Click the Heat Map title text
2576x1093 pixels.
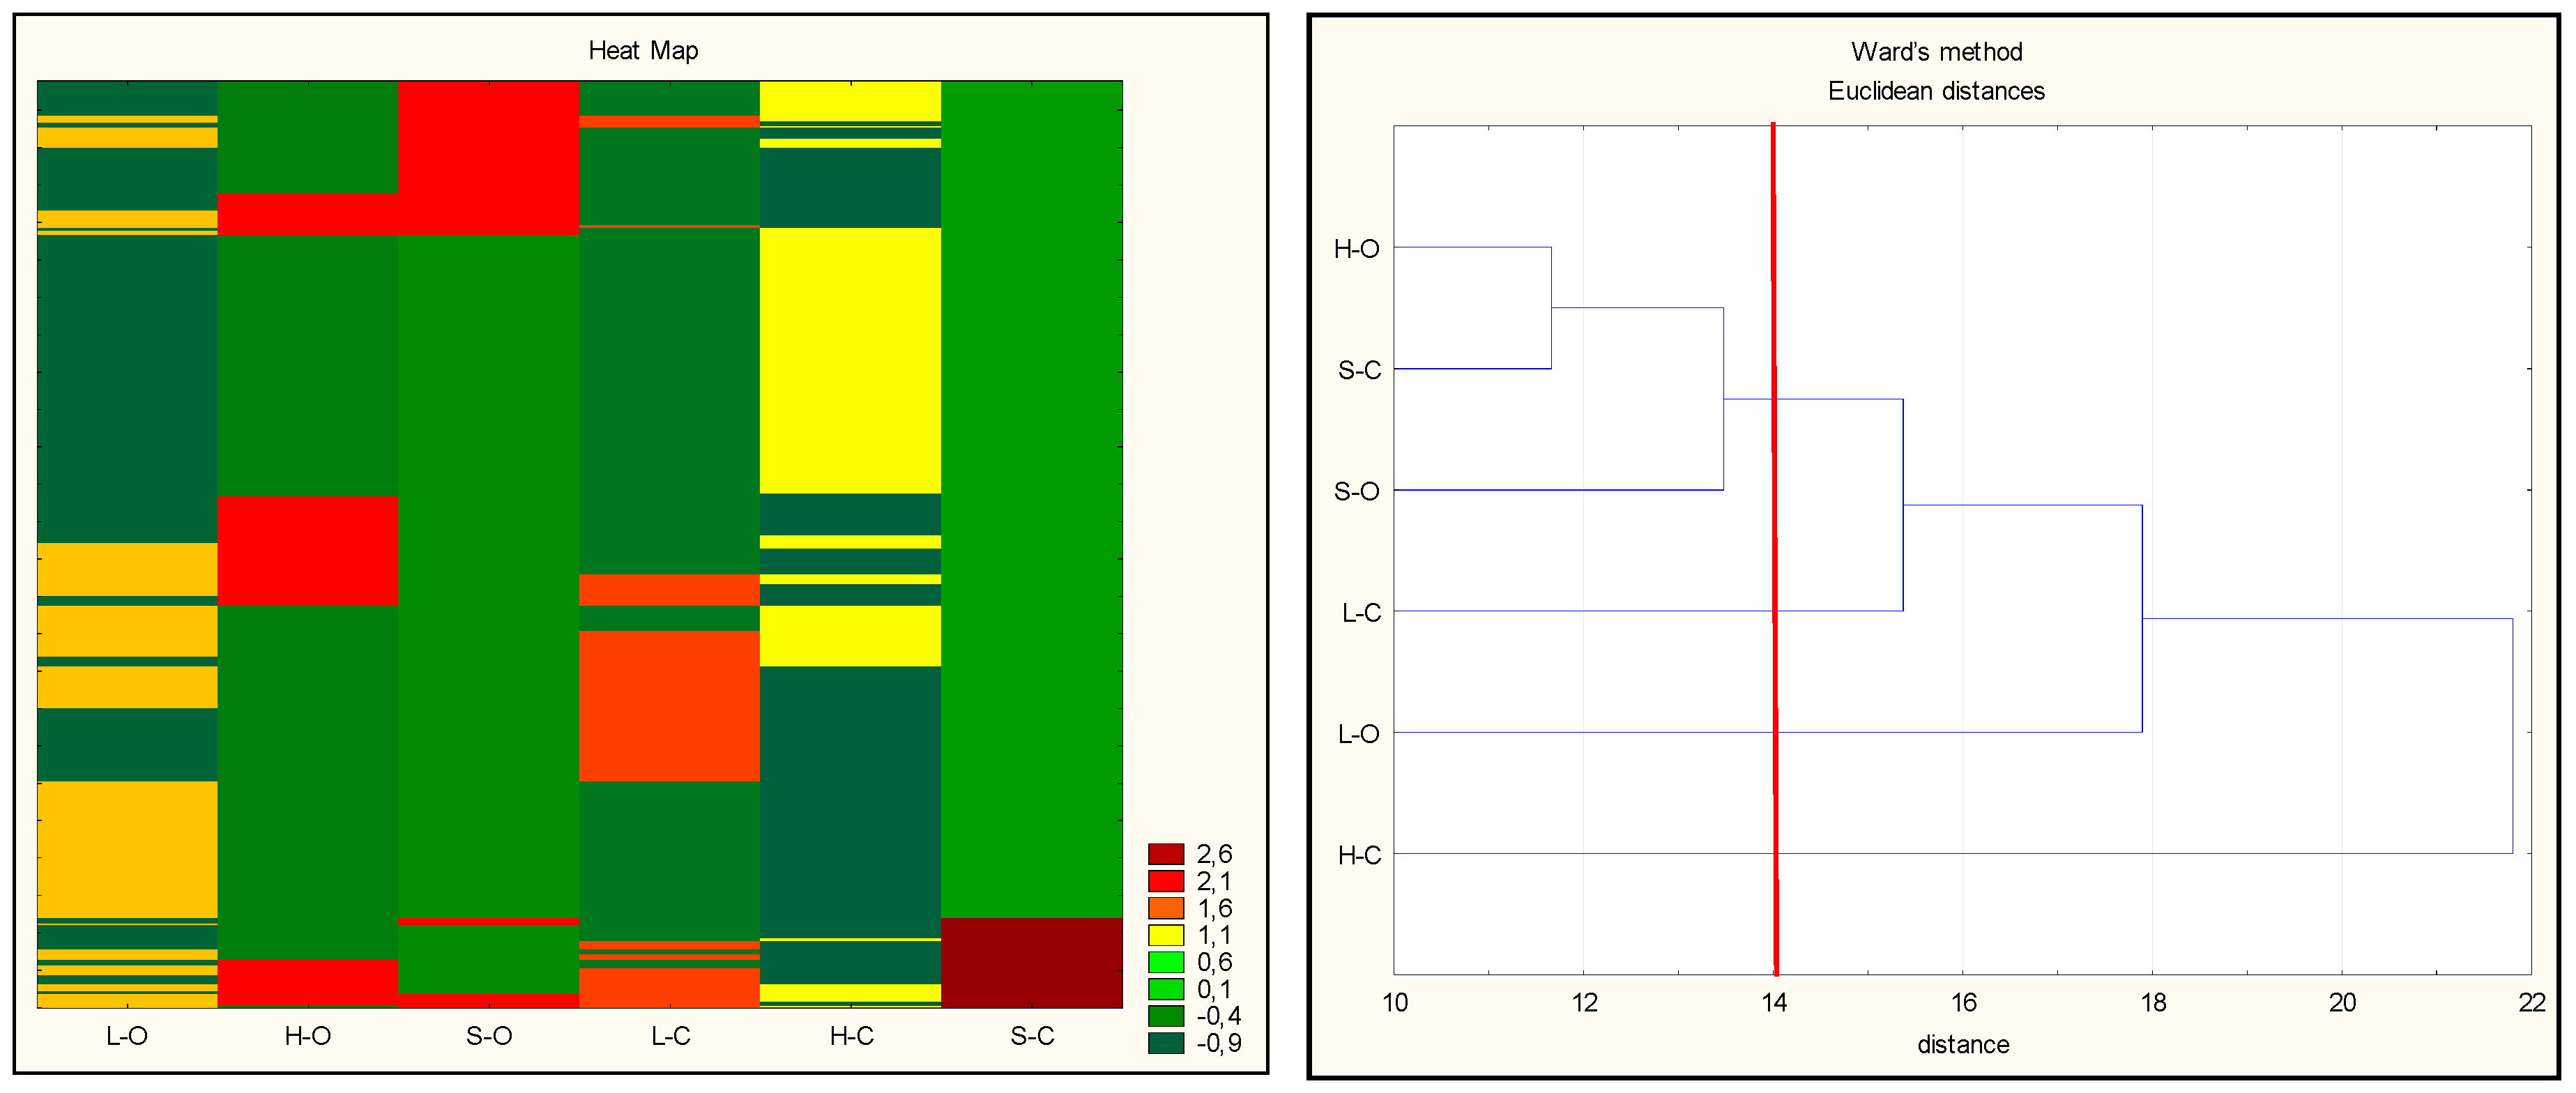[643, 51]
